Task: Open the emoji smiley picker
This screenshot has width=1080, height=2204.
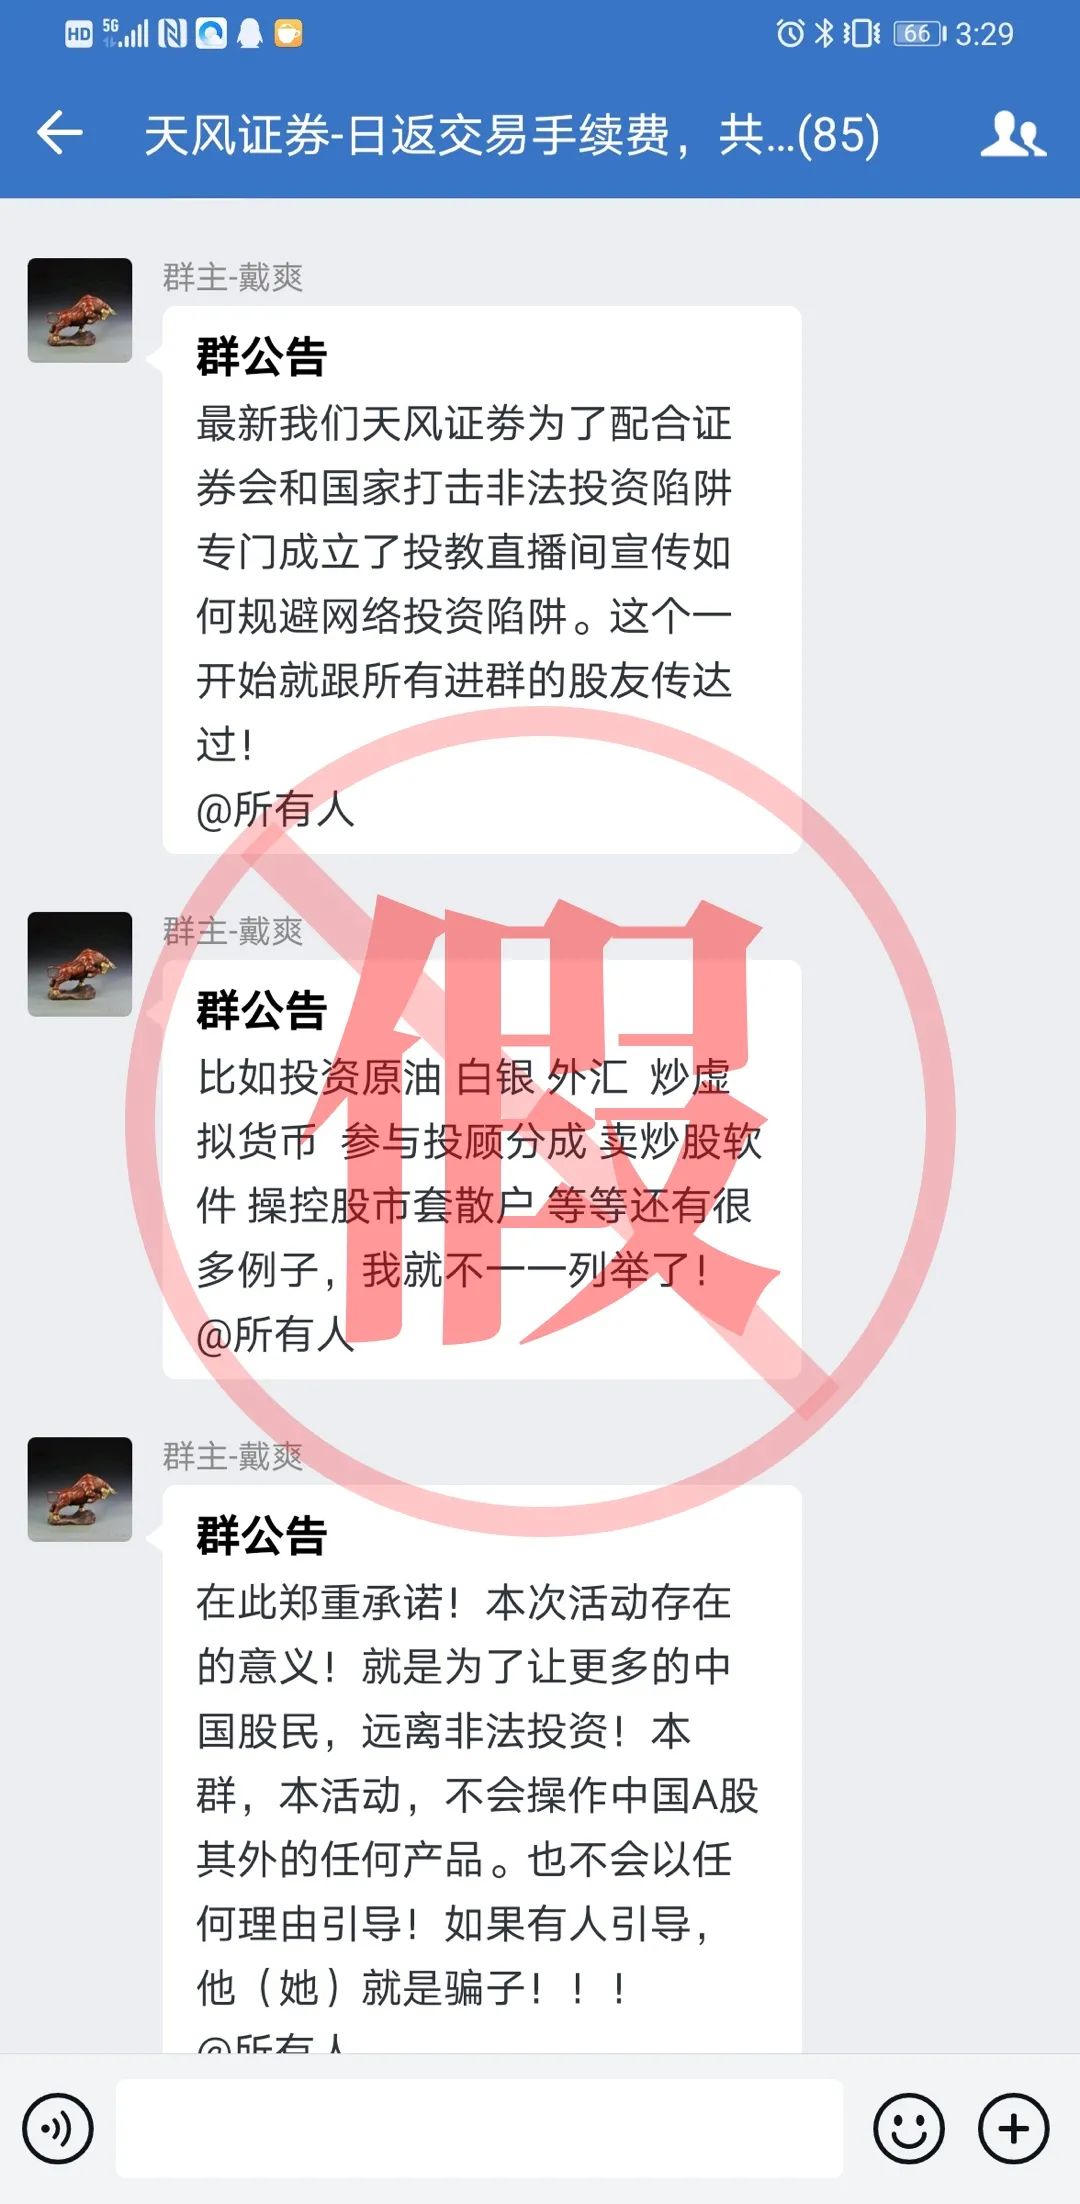Action: [908, 2129]
